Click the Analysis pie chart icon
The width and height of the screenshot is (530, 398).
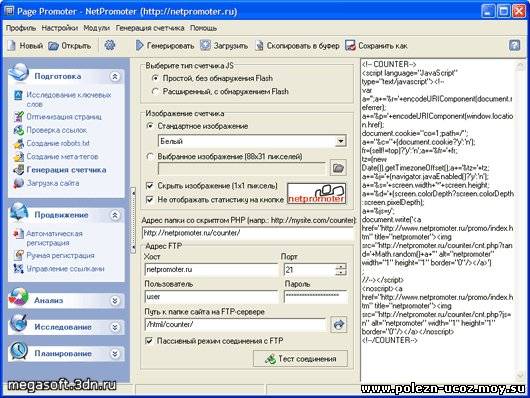pos(18,298)
